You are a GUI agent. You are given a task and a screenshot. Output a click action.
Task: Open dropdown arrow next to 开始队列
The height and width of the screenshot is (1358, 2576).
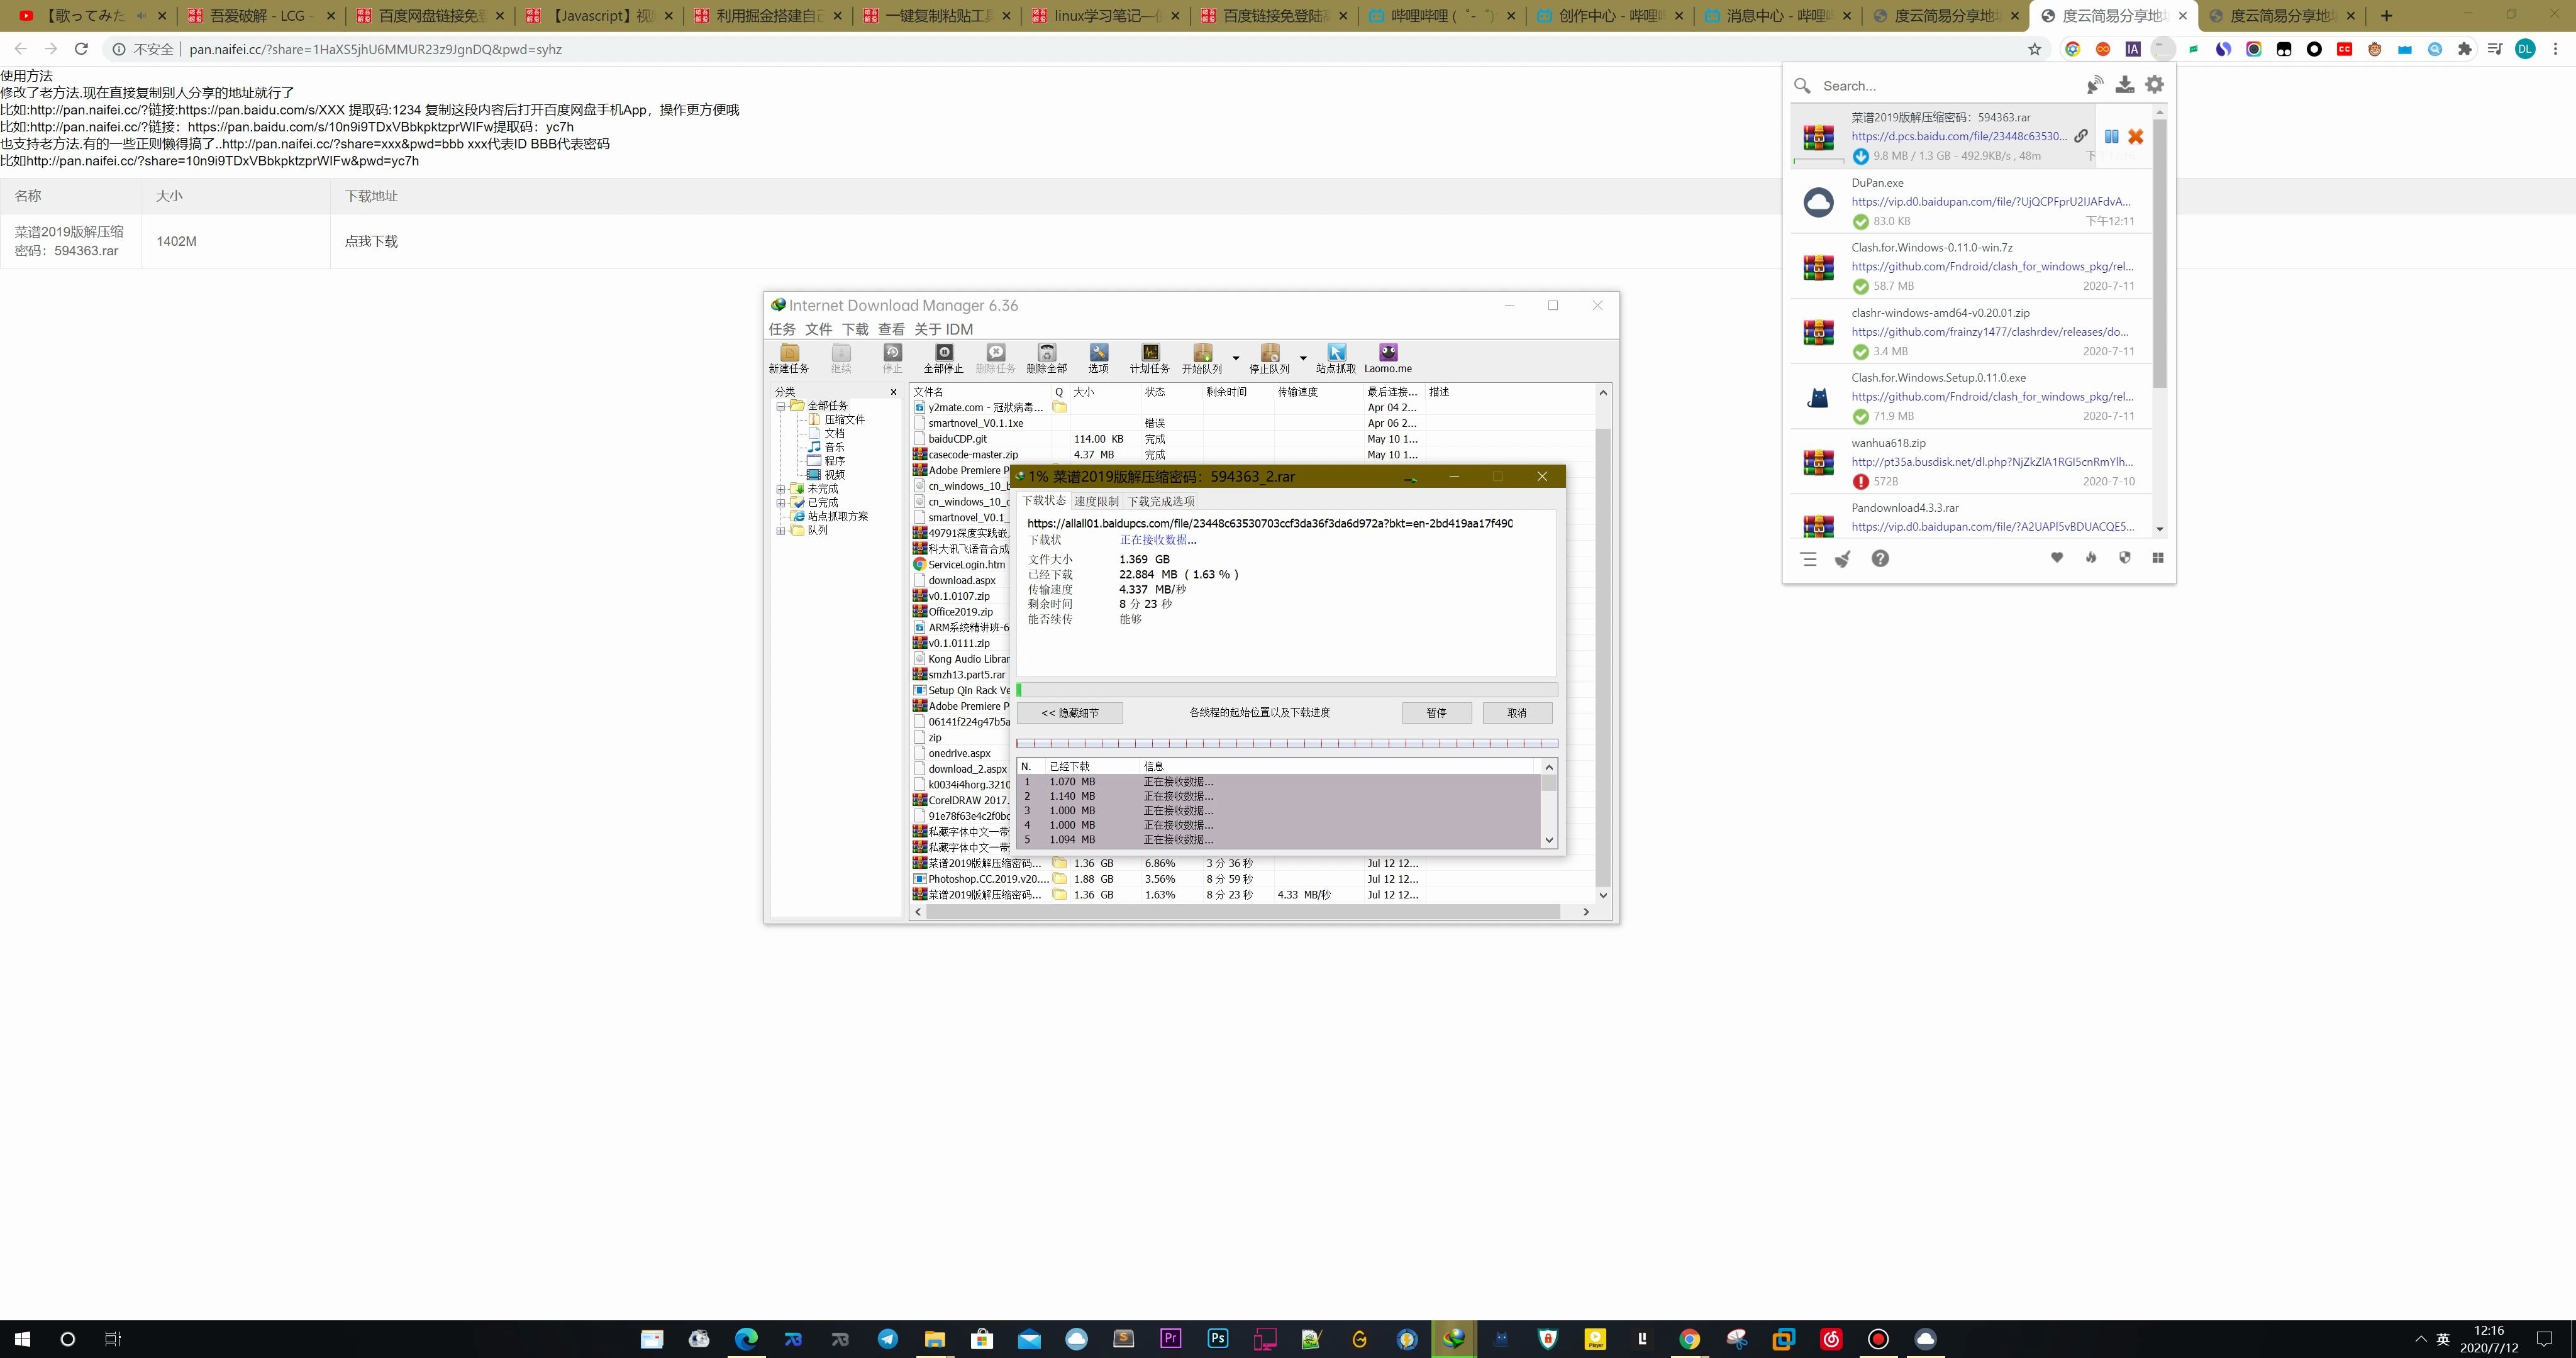click(x=1235, y=358)
